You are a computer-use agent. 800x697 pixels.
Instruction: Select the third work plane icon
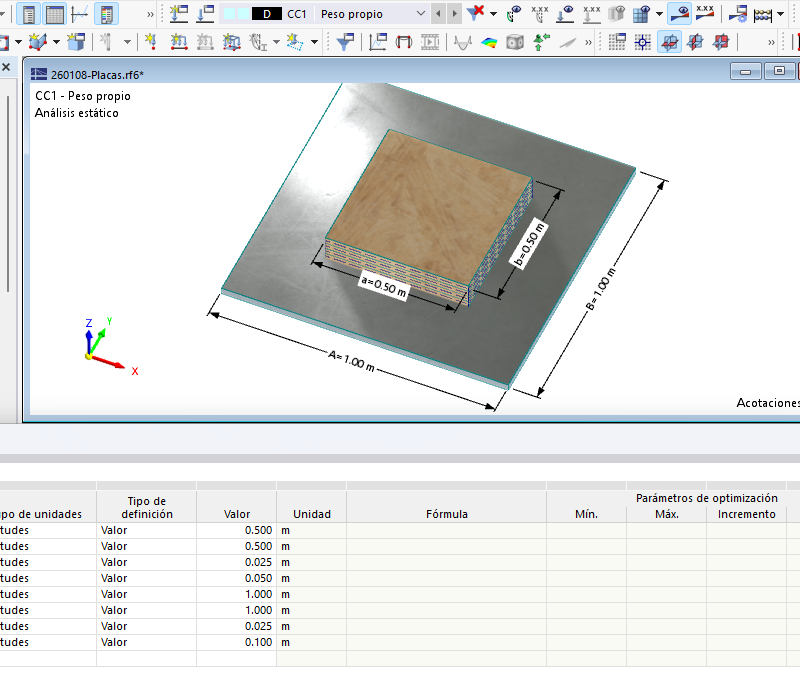(720, 42)
